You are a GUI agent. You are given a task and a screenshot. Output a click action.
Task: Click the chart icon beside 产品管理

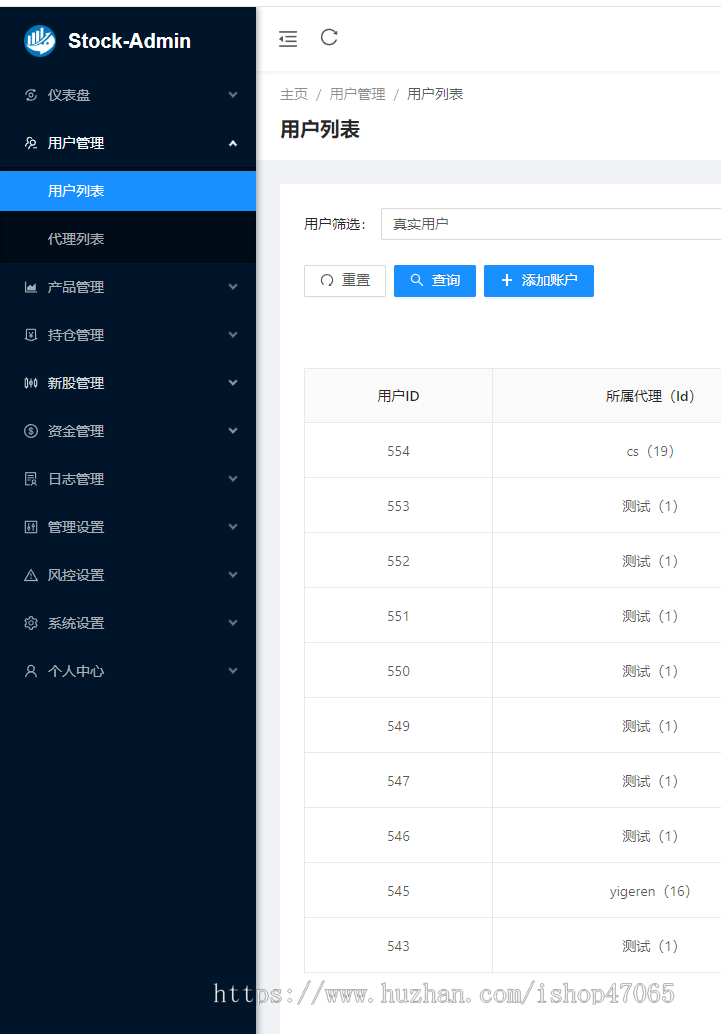(x=30, y=287)
